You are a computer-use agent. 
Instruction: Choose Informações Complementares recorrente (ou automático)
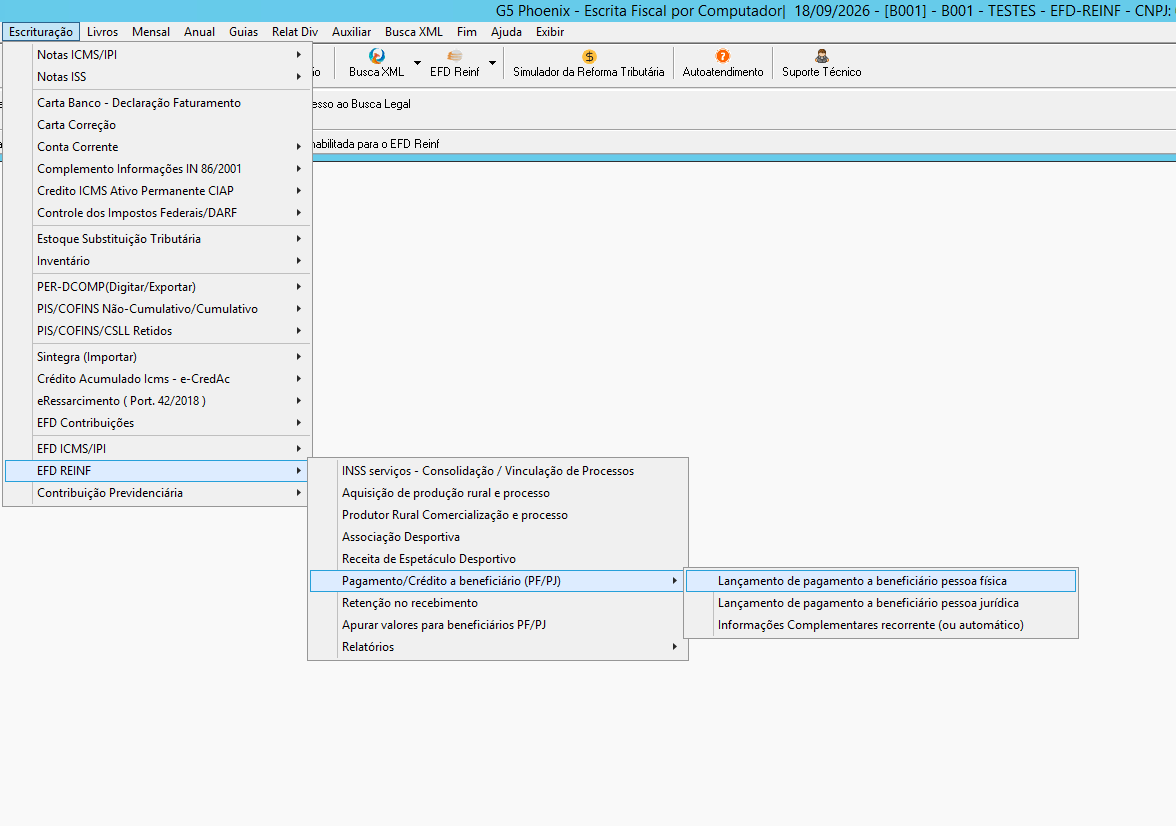click(881, 625)
